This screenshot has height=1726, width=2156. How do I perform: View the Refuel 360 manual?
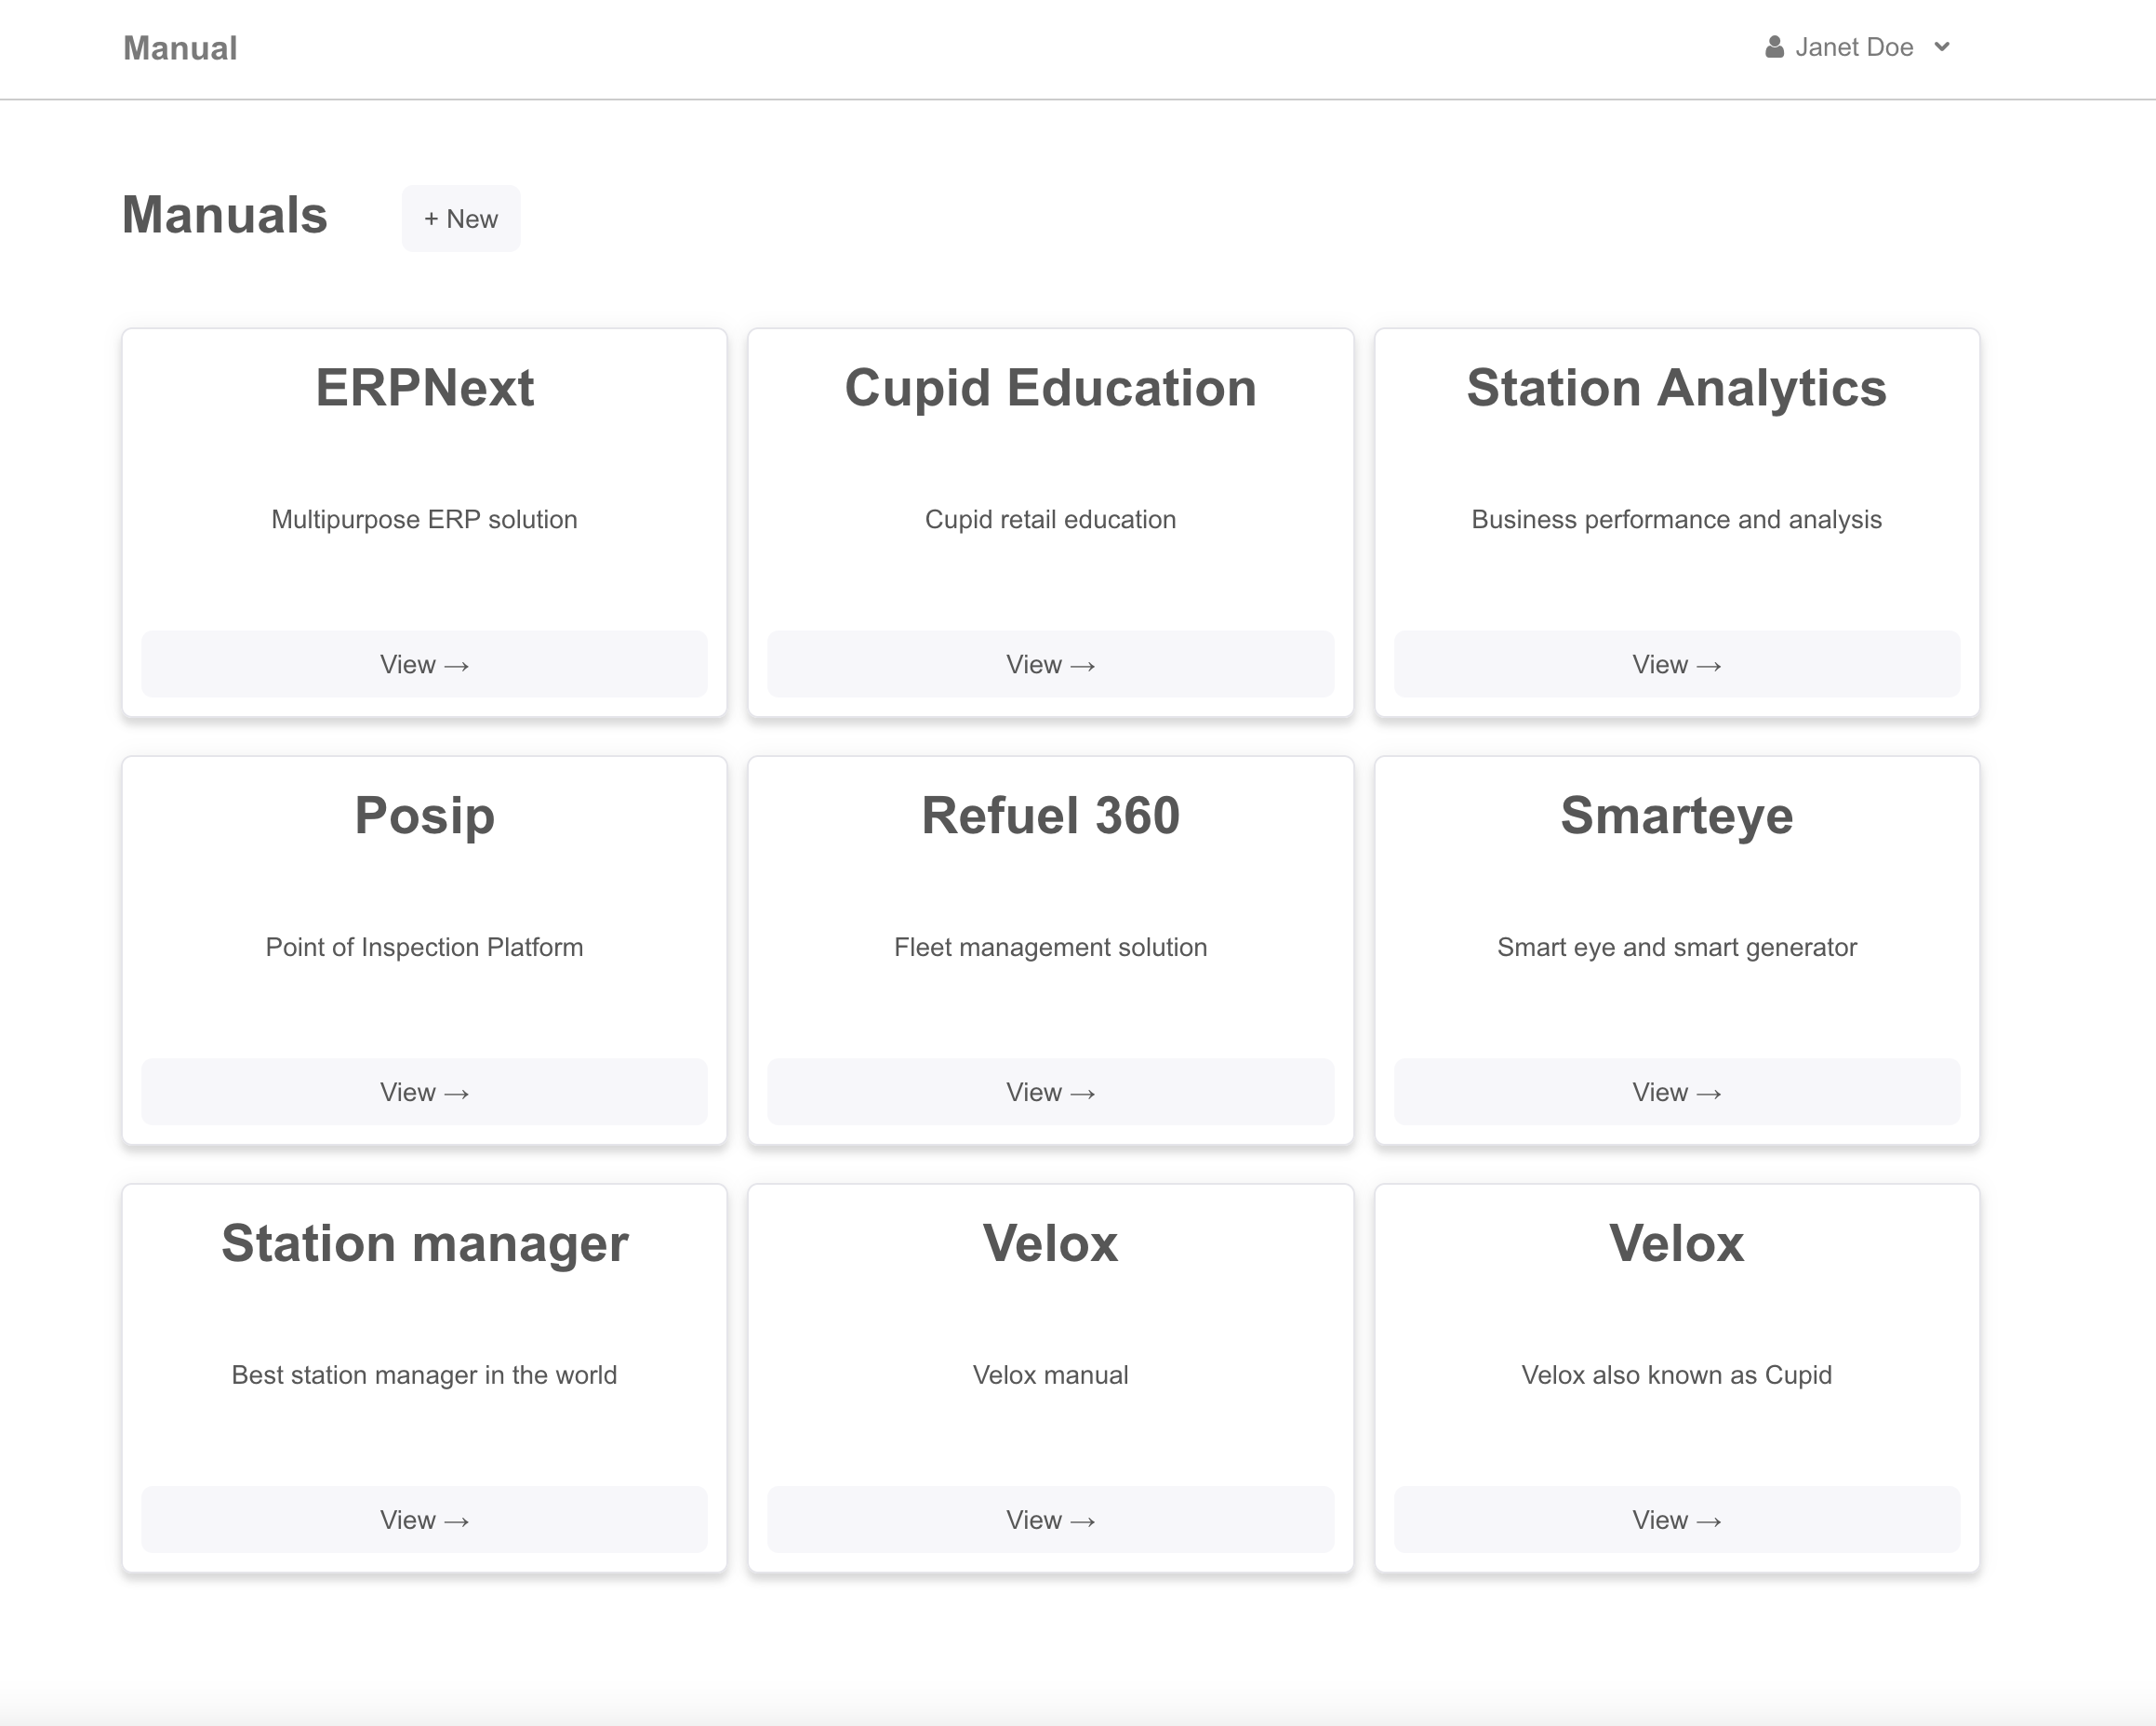point(1050,1092)
